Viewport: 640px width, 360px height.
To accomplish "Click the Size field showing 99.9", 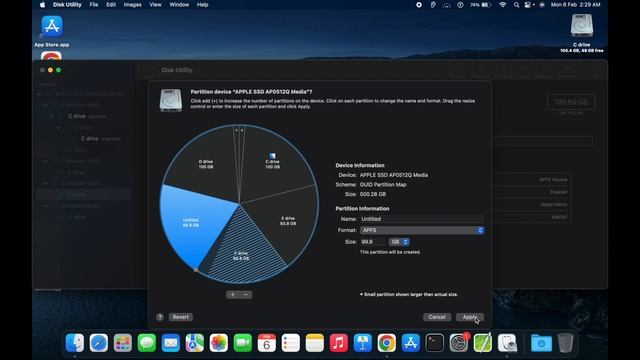I will point(373,242).
